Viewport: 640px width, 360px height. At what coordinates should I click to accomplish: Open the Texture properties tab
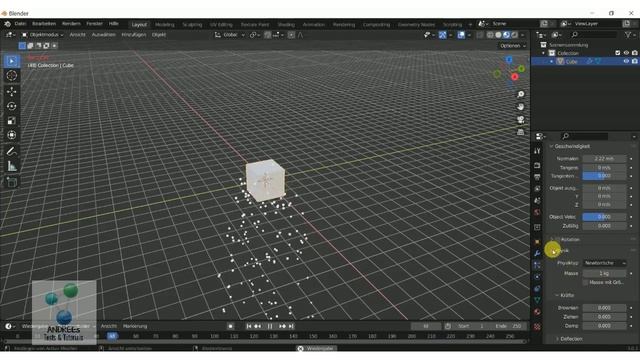click(537, 327)
